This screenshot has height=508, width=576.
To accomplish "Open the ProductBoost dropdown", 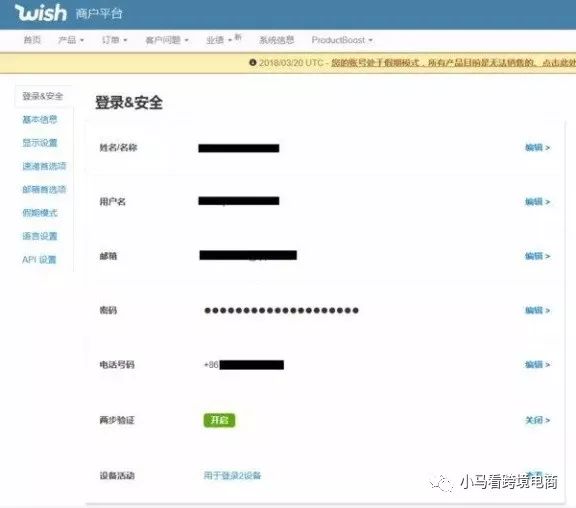I will [342, 40].
